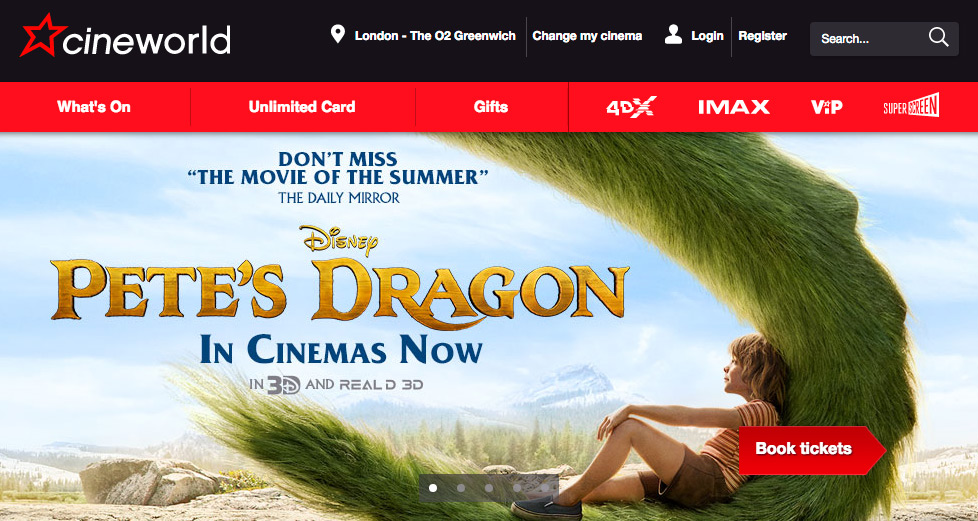Image resolution: width=978 pixels, height=521 pixels.
Task: Open the Super Screen page
Action: point(911,106)
